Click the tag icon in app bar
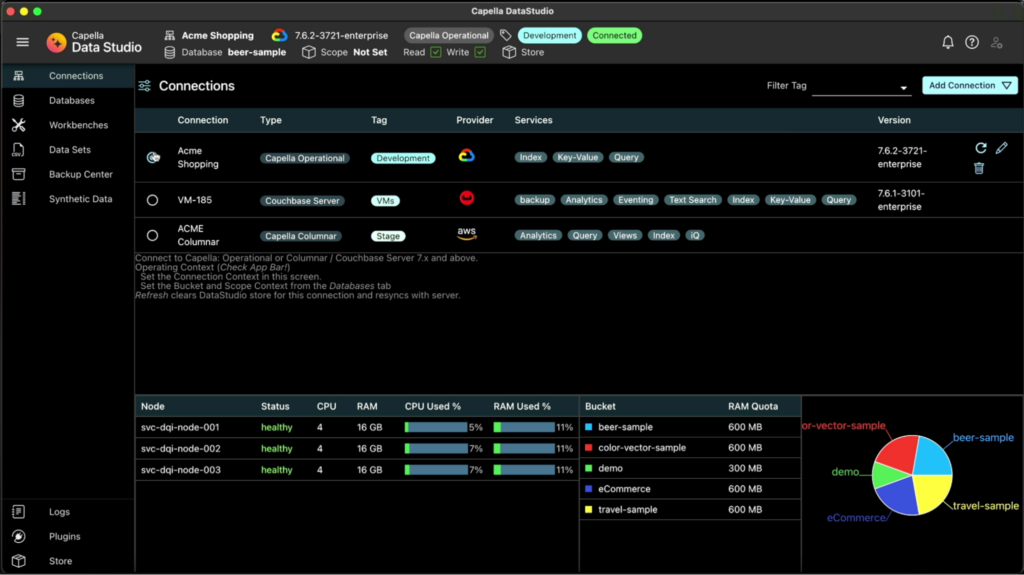Viewport: 1024px width, 575px height. coord(505,35)
